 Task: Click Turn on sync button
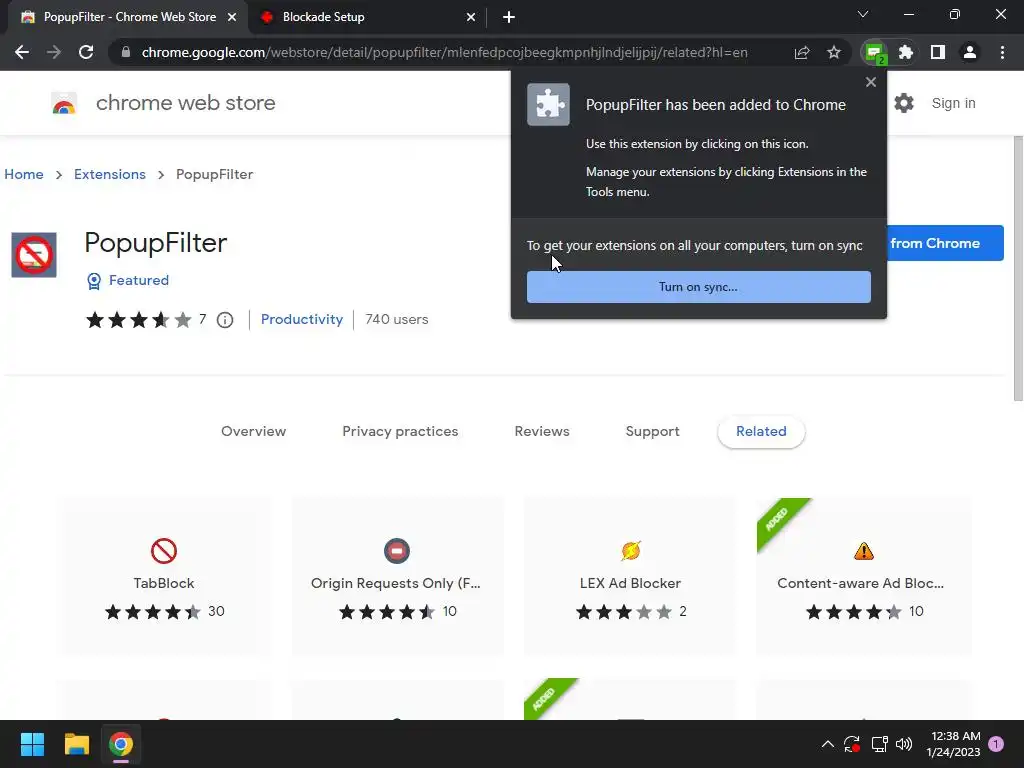[x=699, y=287]
